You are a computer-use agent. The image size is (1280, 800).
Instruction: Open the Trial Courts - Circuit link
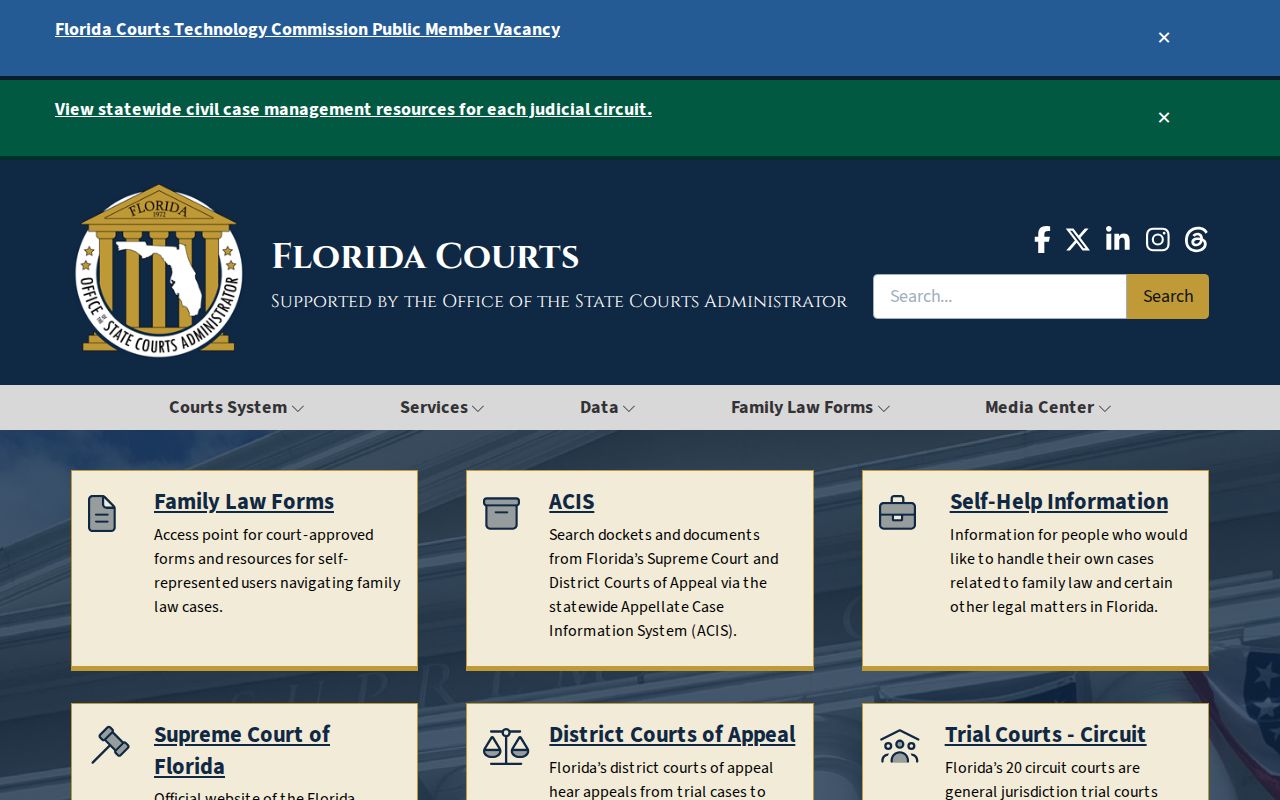pos(1045,734)
